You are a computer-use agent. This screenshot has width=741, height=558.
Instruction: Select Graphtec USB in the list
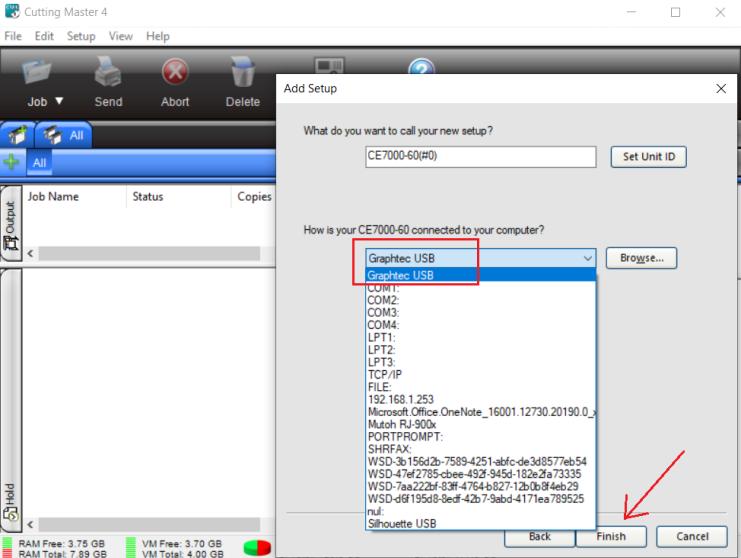point(481,275)
